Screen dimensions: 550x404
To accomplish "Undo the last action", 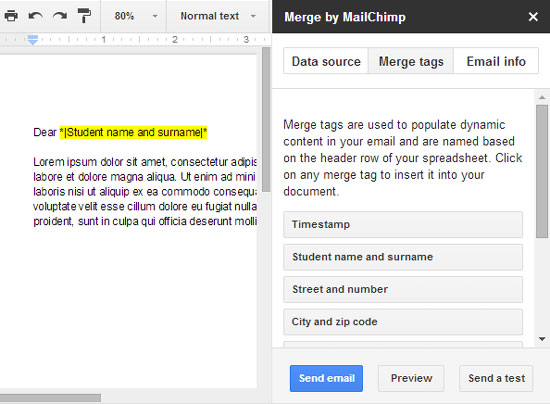I will tap(35, 16).
